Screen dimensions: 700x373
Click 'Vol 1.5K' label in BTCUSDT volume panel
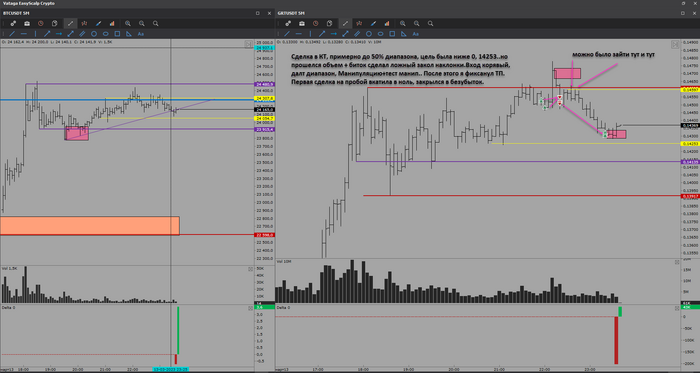[x=9, y=268]
